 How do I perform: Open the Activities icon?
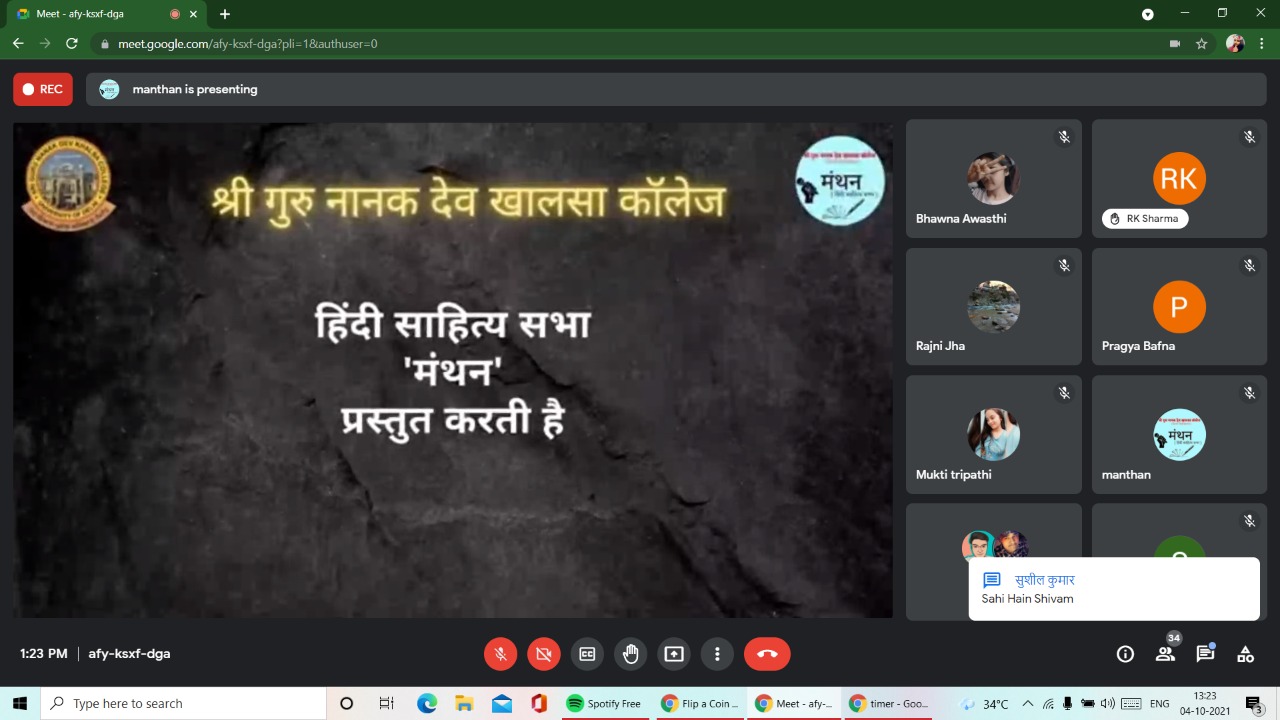[x=1245, y=654]
